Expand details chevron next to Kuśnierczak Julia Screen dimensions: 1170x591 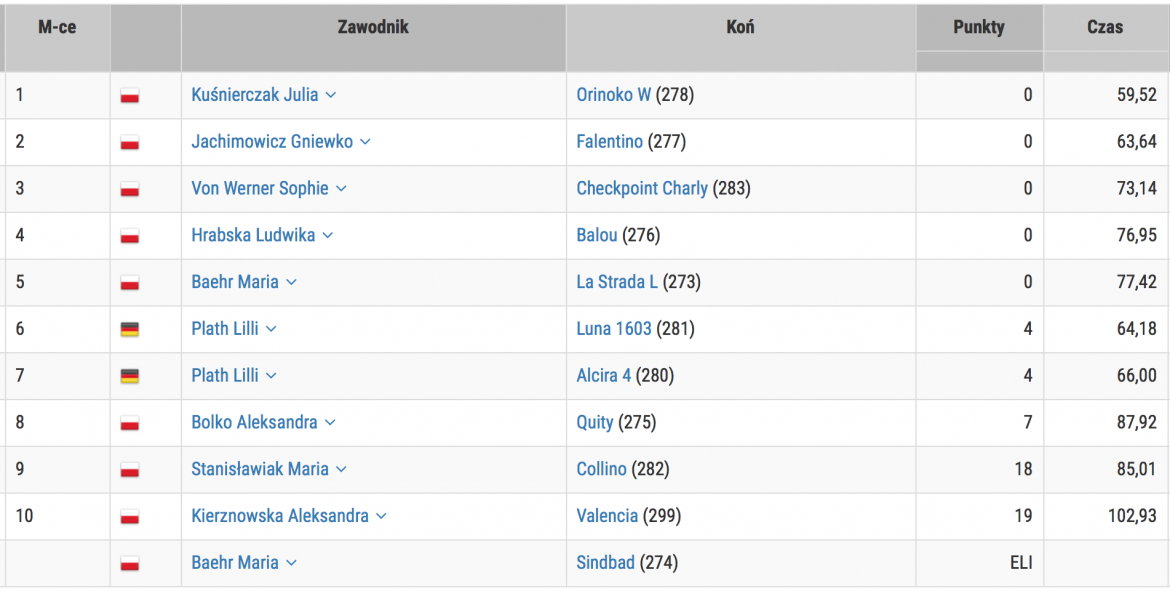coord(331,96)
